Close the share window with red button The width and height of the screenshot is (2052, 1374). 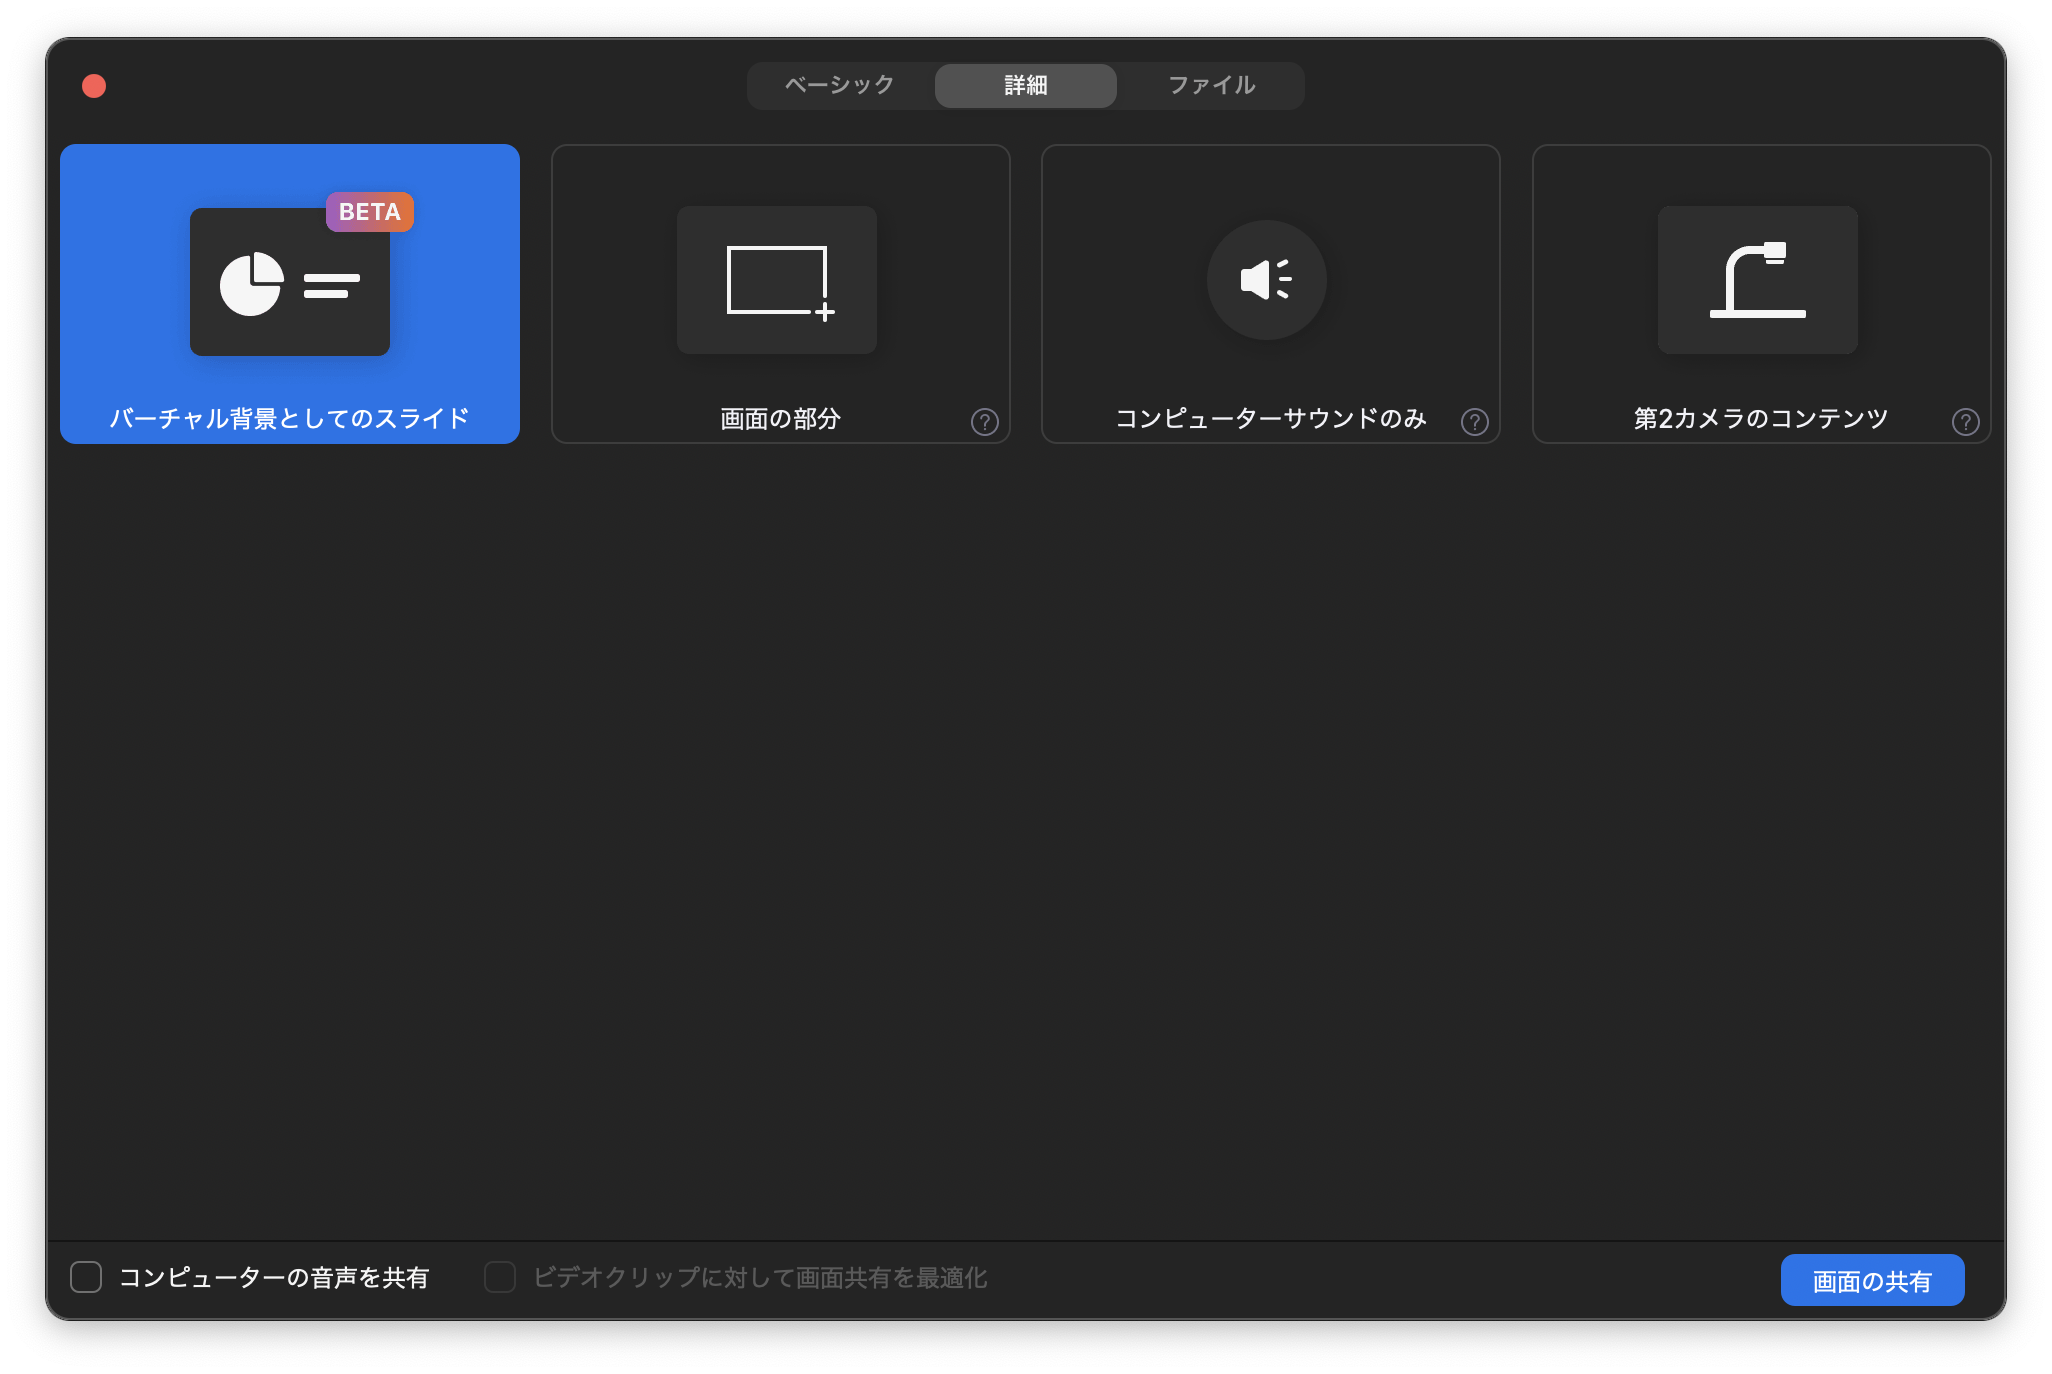pos(94,86)
